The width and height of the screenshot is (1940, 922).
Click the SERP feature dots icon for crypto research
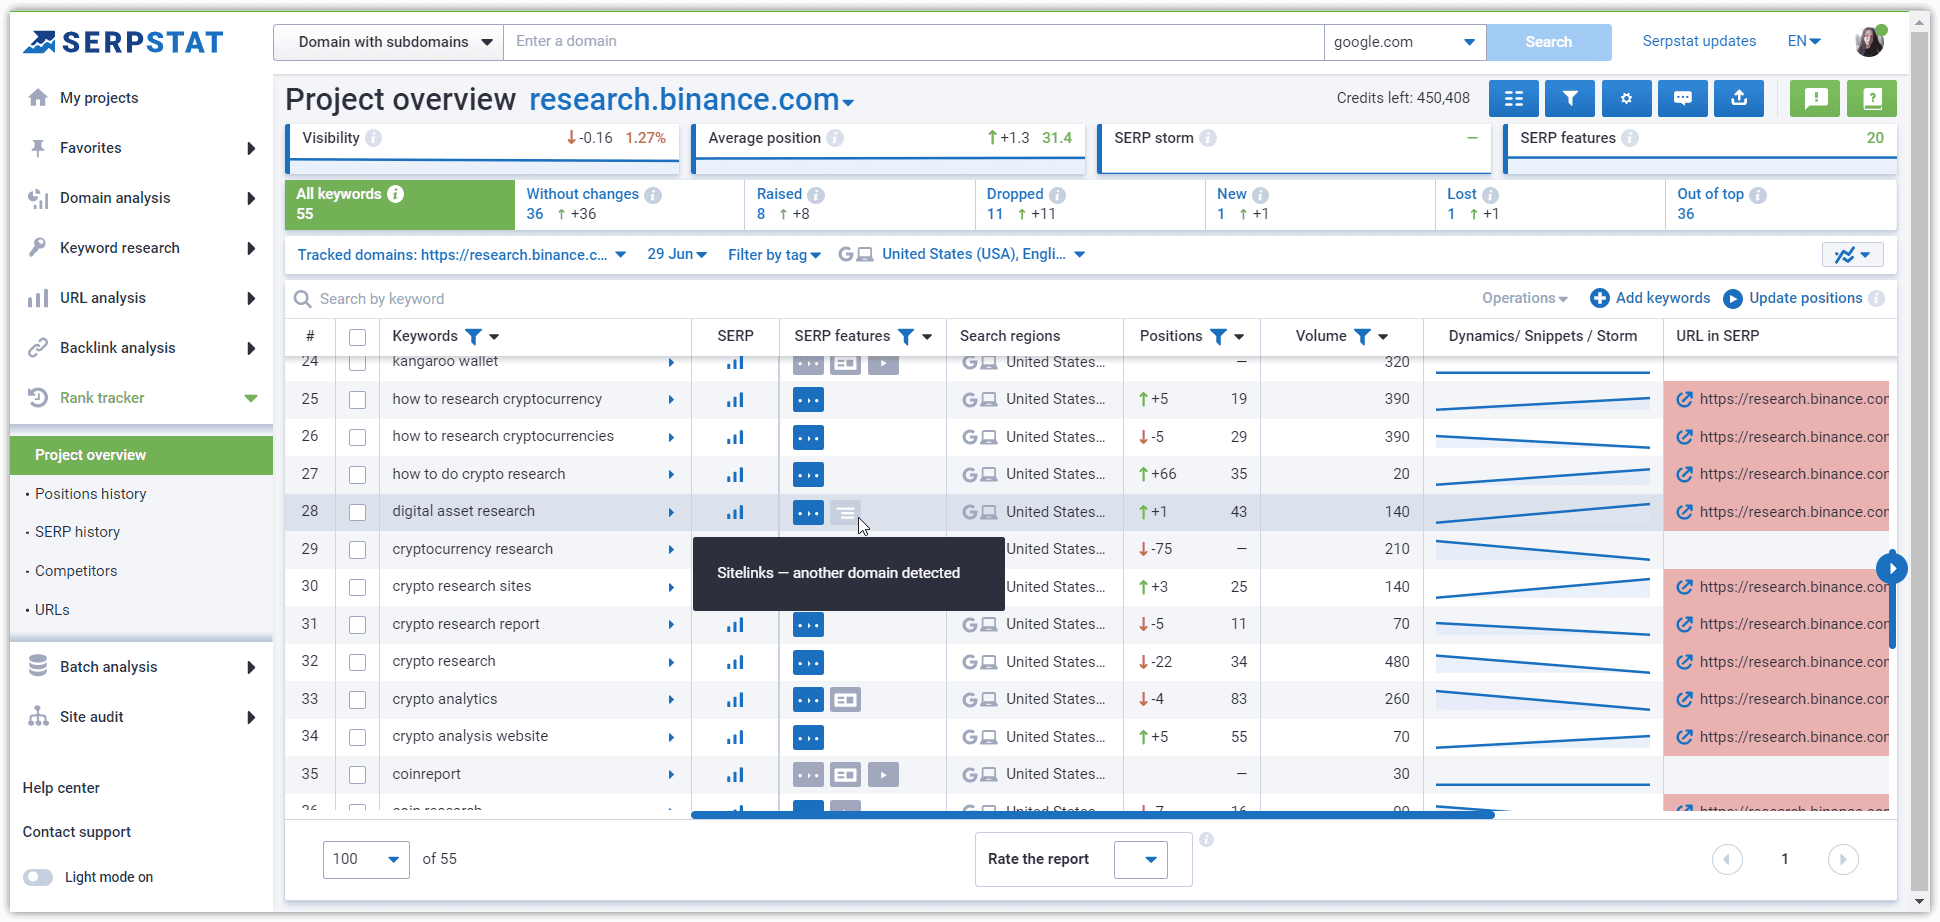808,662
